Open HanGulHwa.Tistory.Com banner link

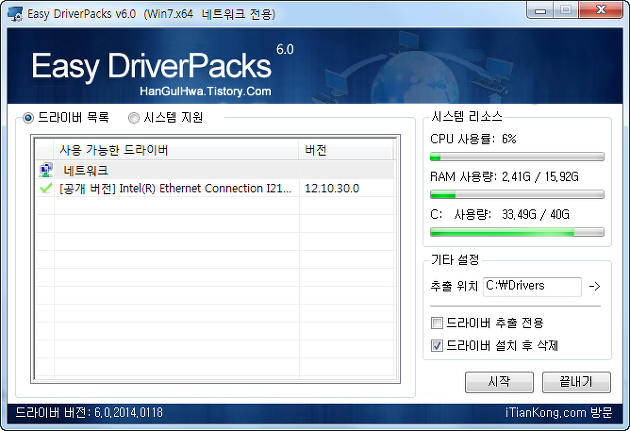click(x=205, y=91)
